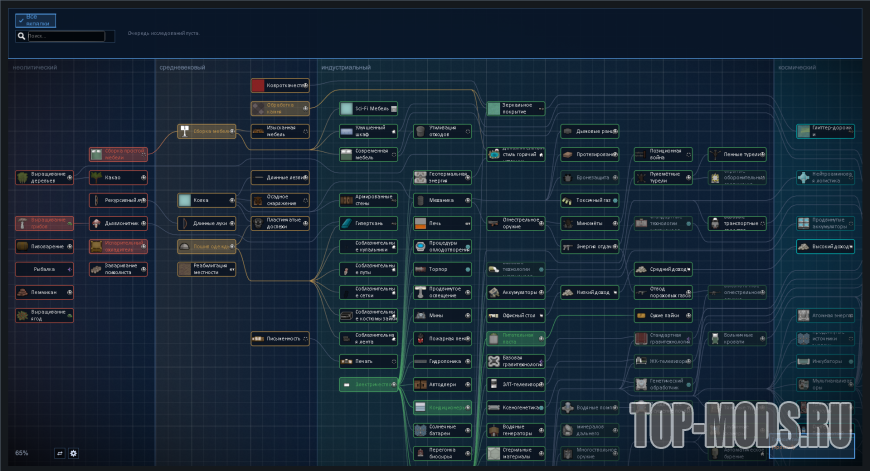The height and width of the screenshot is (471, 870).
Task: Open the Высокий доход research node
Action: 825,246
